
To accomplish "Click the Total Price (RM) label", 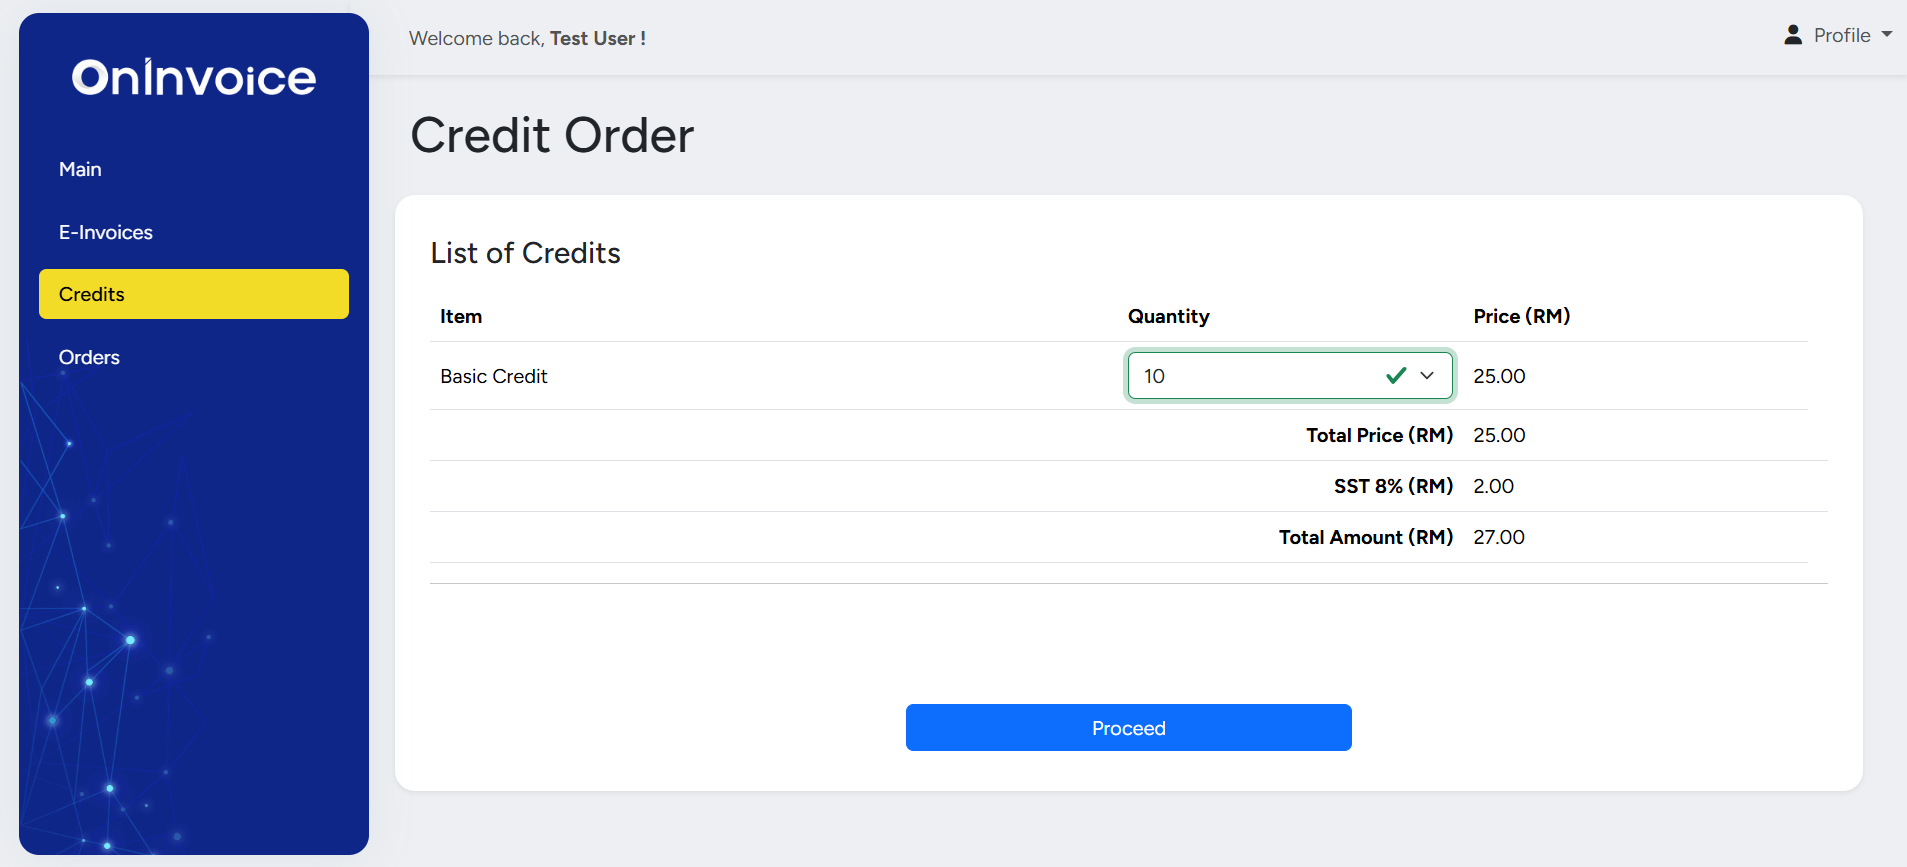I will tap(1379, 435).
